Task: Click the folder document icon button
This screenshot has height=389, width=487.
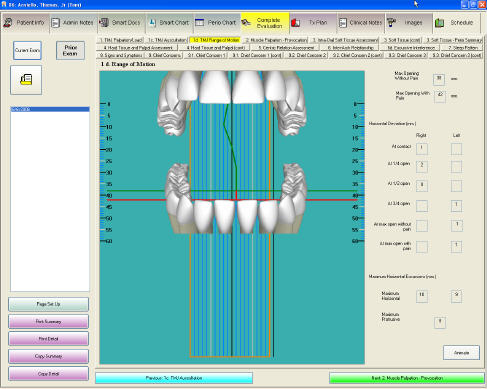Action: (26, 80)
